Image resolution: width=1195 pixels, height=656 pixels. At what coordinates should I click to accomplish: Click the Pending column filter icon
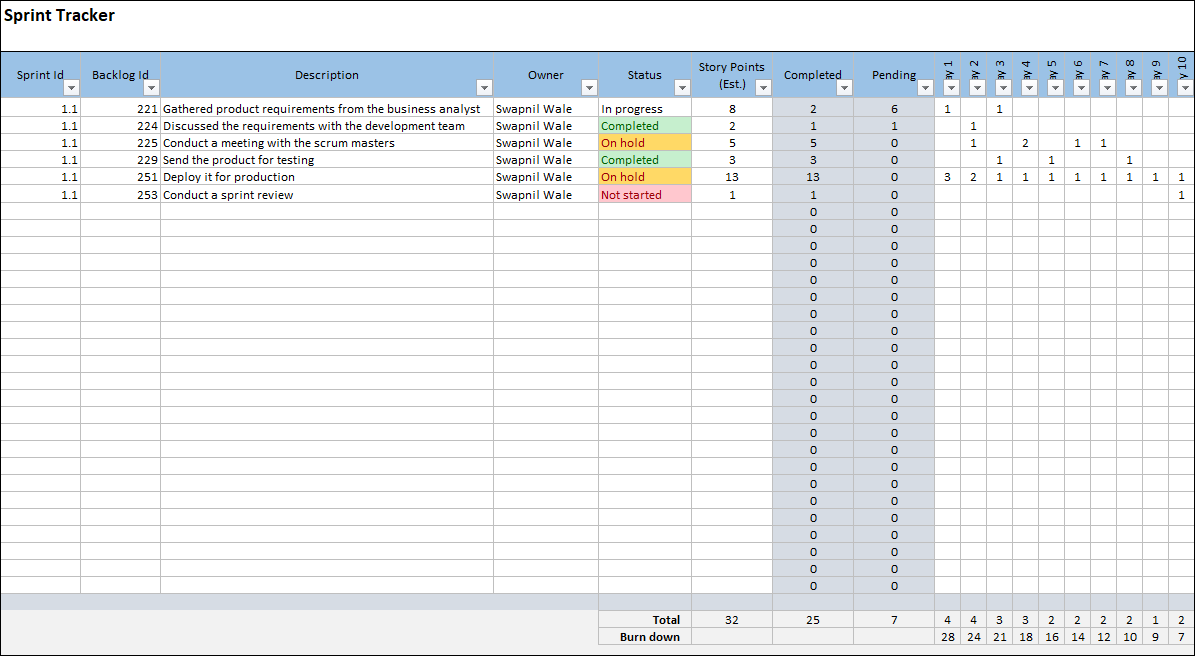pos(925,88)
